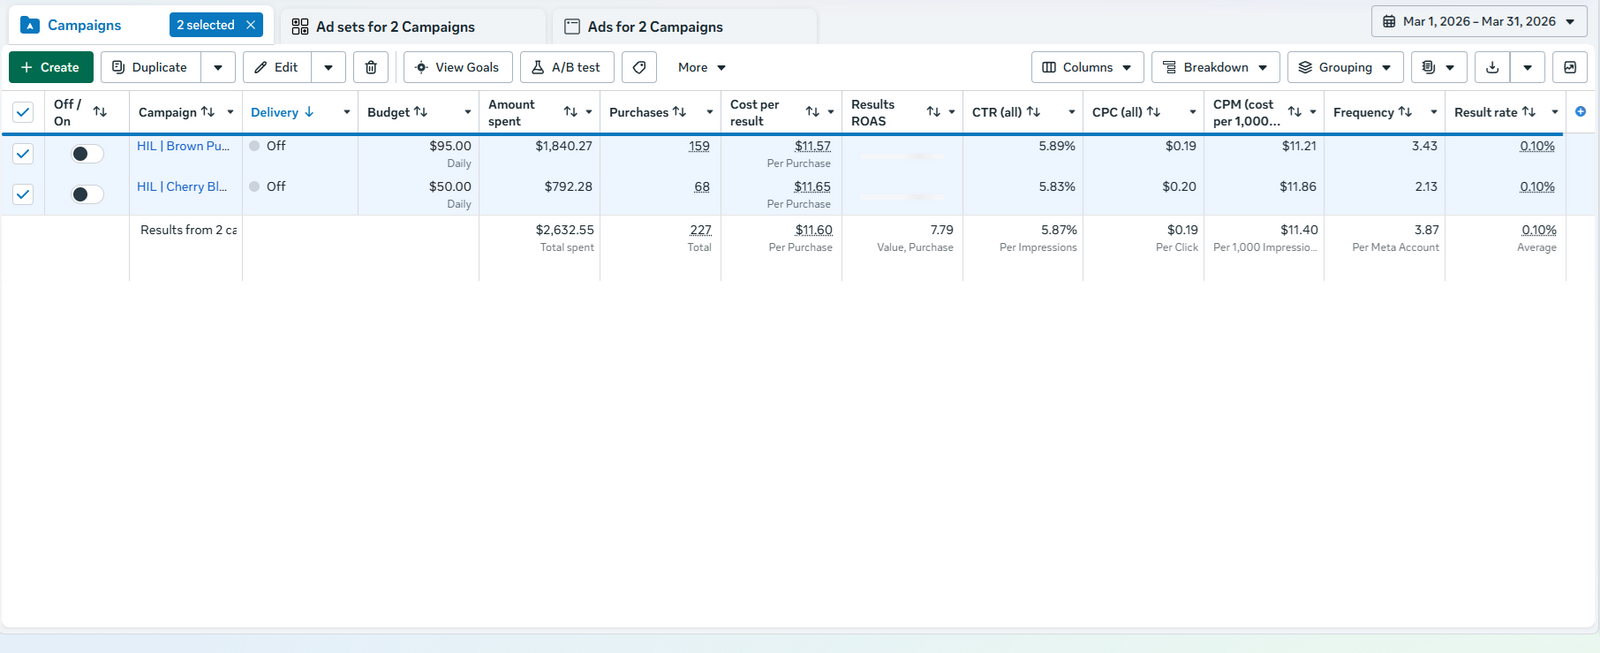The width and height of the screenshot is (1600, 653).
Task: Uncheck the select-all header checkbox
Action: 23,112
